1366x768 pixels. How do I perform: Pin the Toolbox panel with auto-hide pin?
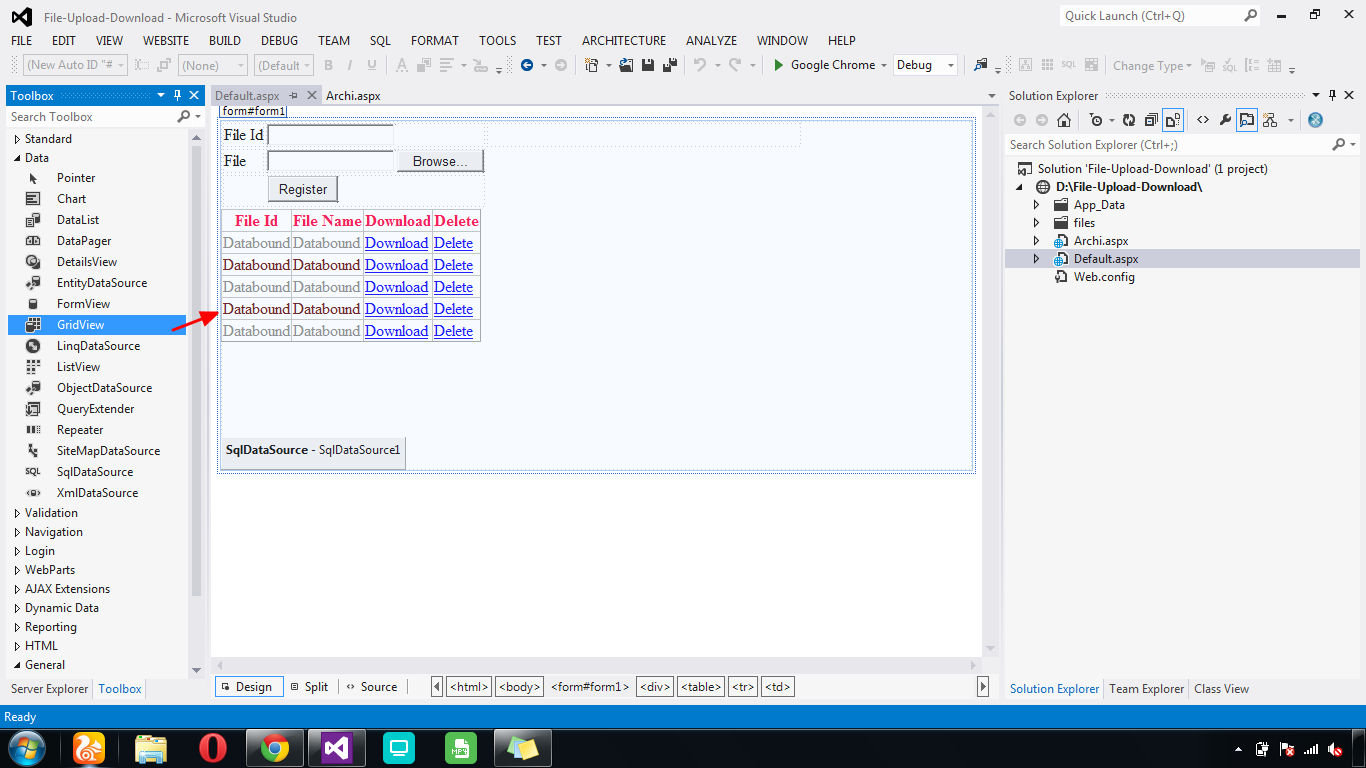(x=178, y=96)
